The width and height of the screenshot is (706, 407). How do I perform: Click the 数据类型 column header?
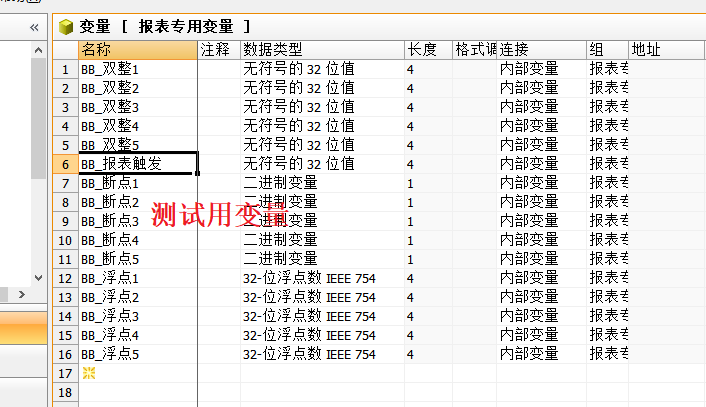[321, 49]
